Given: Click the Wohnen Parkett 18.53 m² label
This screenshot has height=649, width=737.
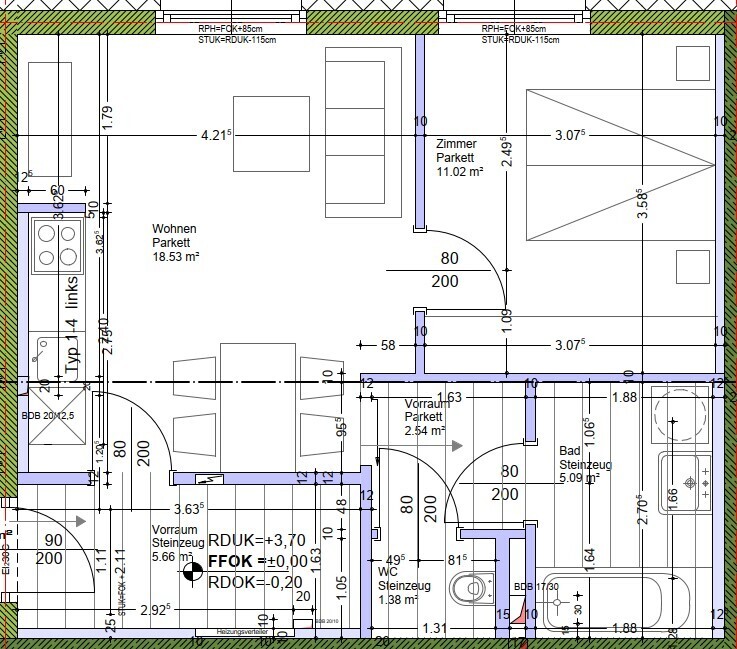Looking at the screenshot, I should [175, 242].
